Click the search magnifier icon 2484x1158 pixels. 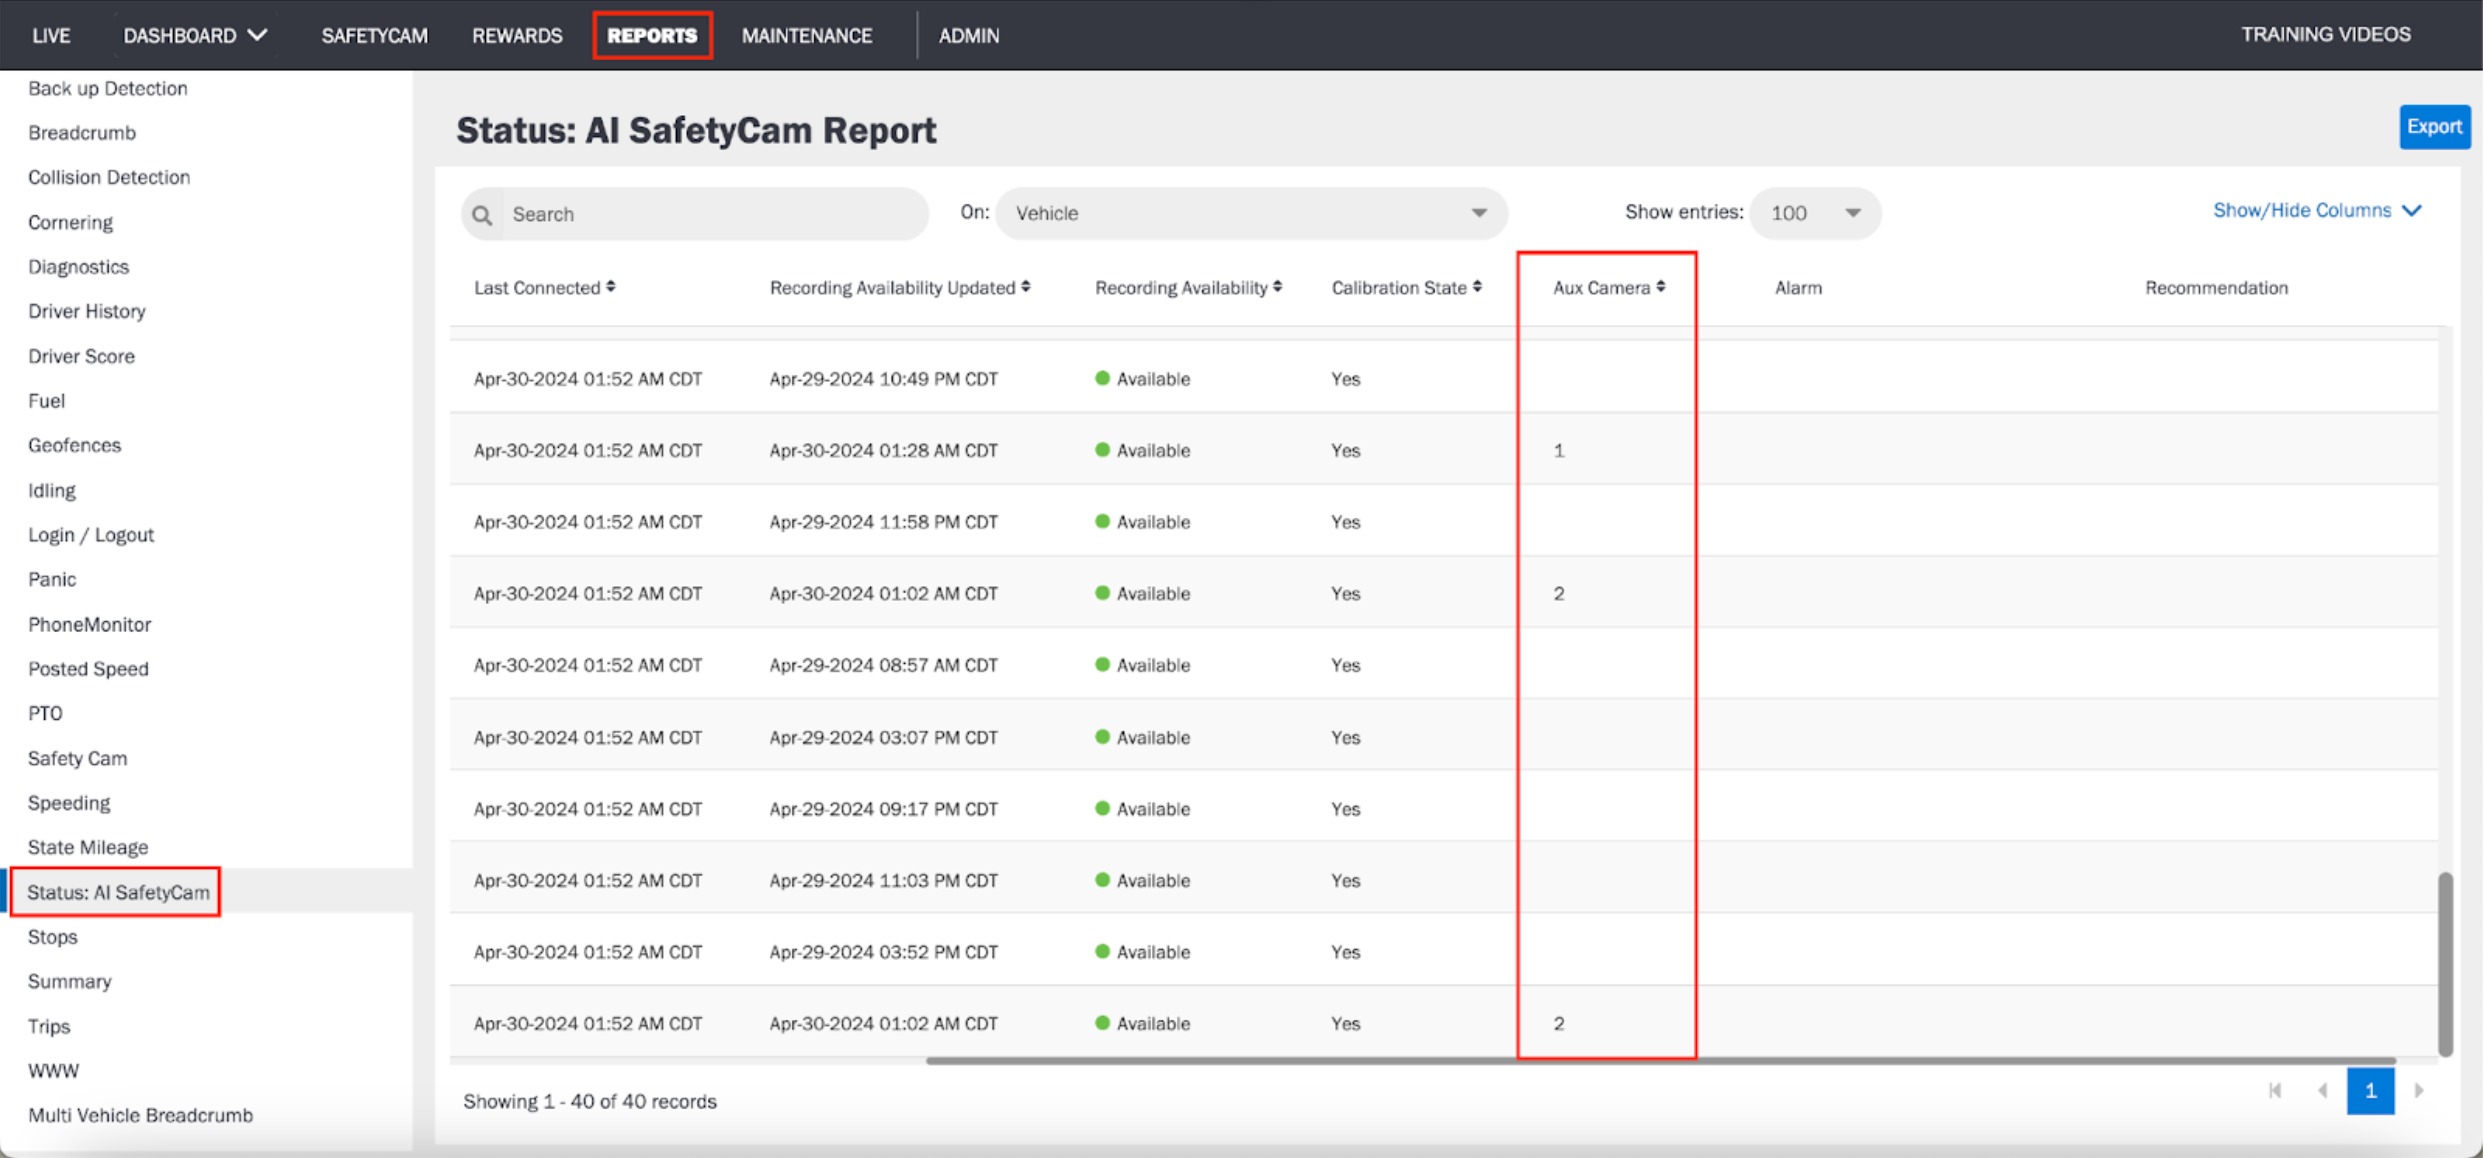(482, 215)
